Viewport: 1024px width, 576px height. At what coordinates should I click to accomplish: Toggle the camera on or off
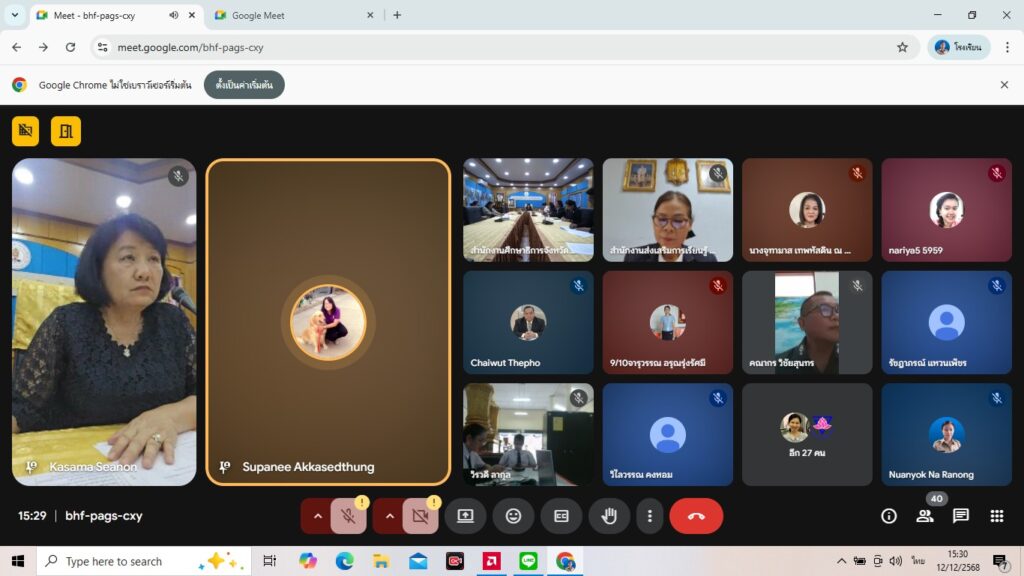420,516
